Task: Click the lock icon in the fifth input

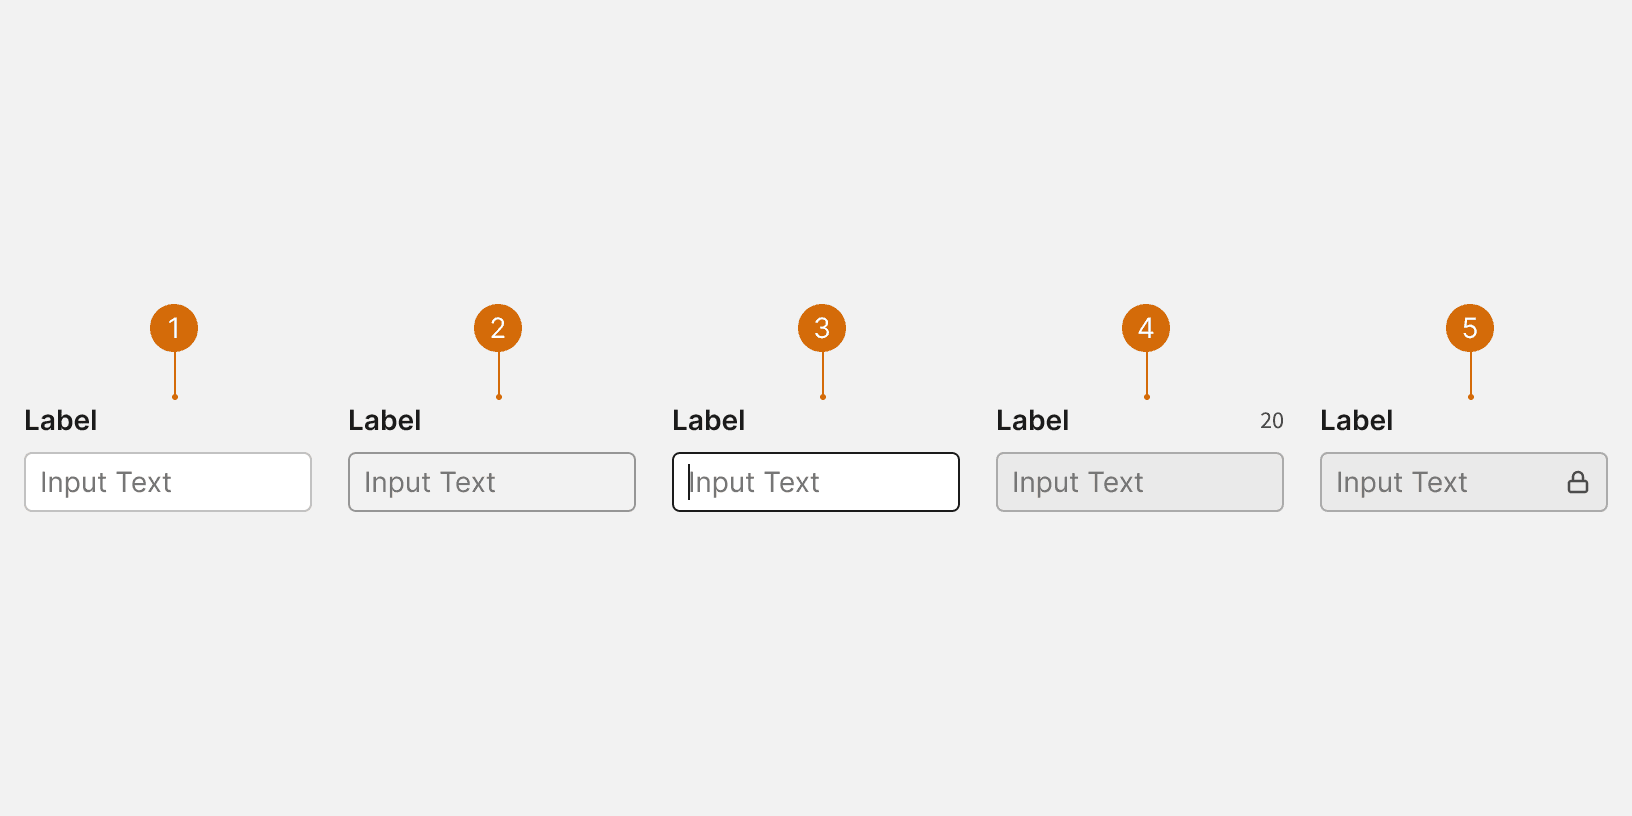Action: (1578, 482)
